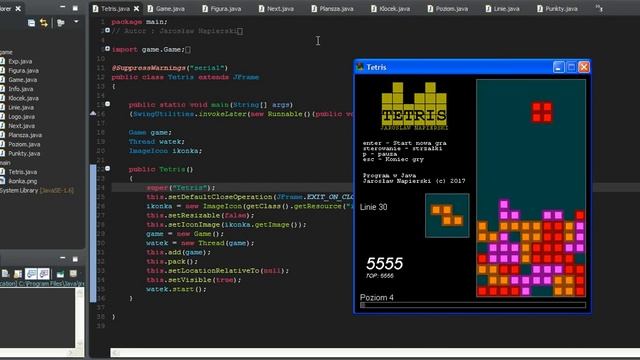The image size is (640, 360).
Task: Switch to the Game.java editor tab
Action: (166, 9)
